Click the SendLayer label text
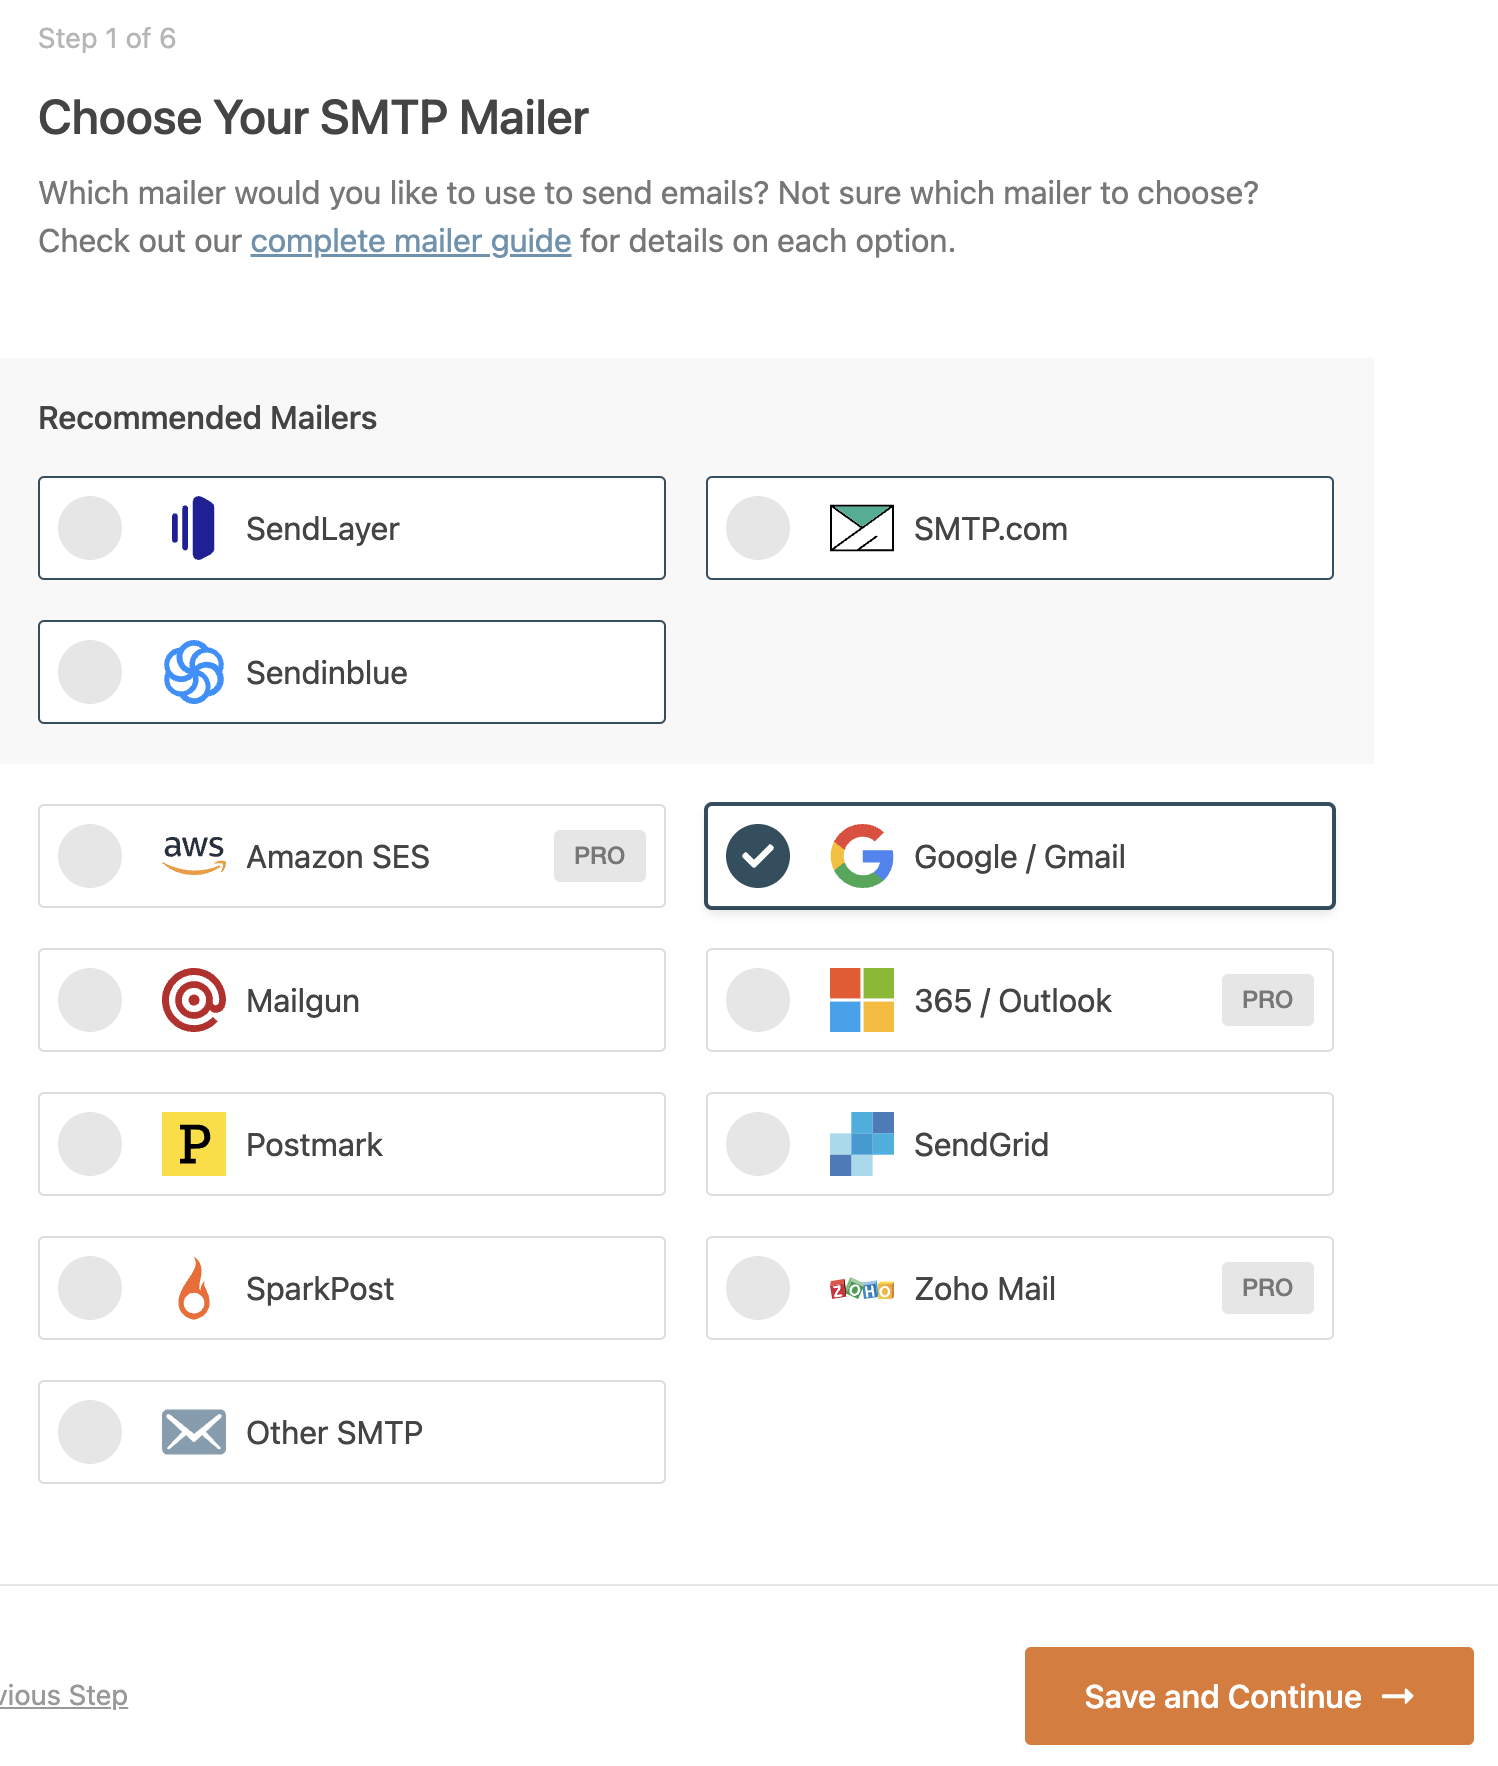Screen dimensions: 1498x1766 pyautogui.click(x=323, y=529)
